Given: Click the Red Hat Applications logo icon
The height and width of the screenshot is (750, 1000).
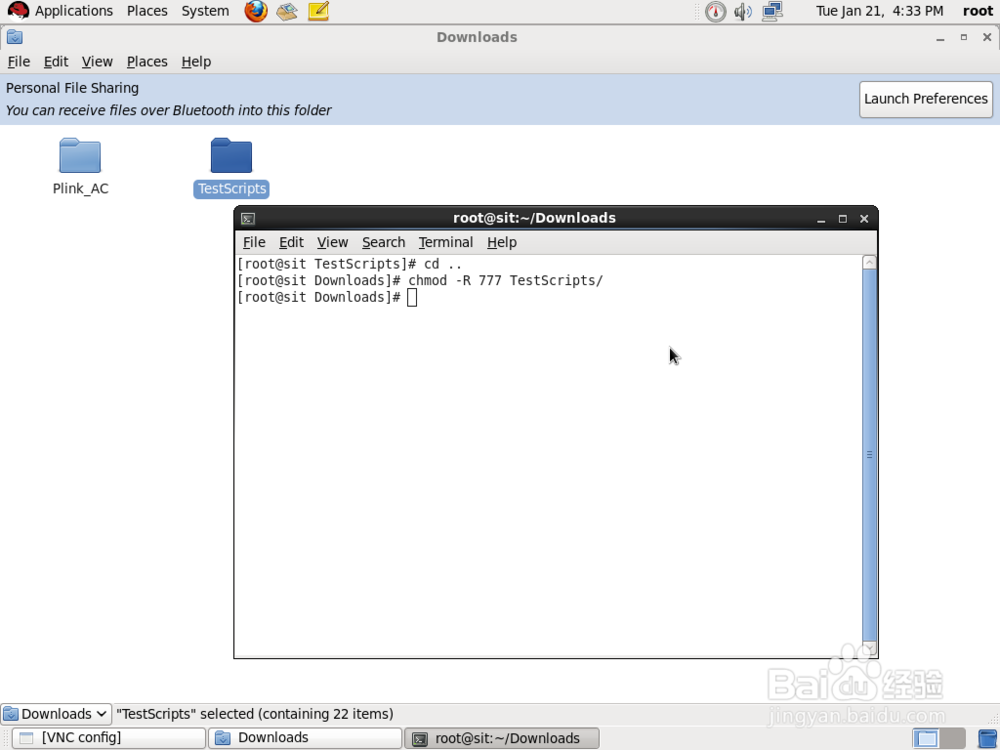Looking at the screenshot, I should coord(18,11).
